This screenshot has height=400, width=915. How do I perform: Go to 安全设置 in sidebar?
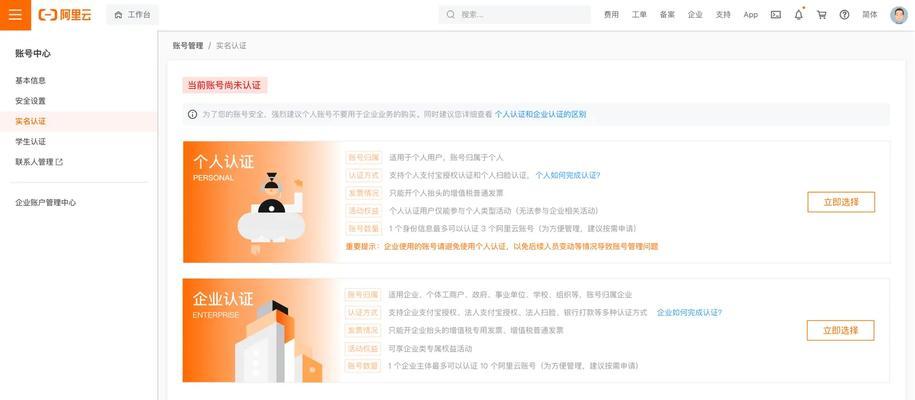(x=30, y=101)
